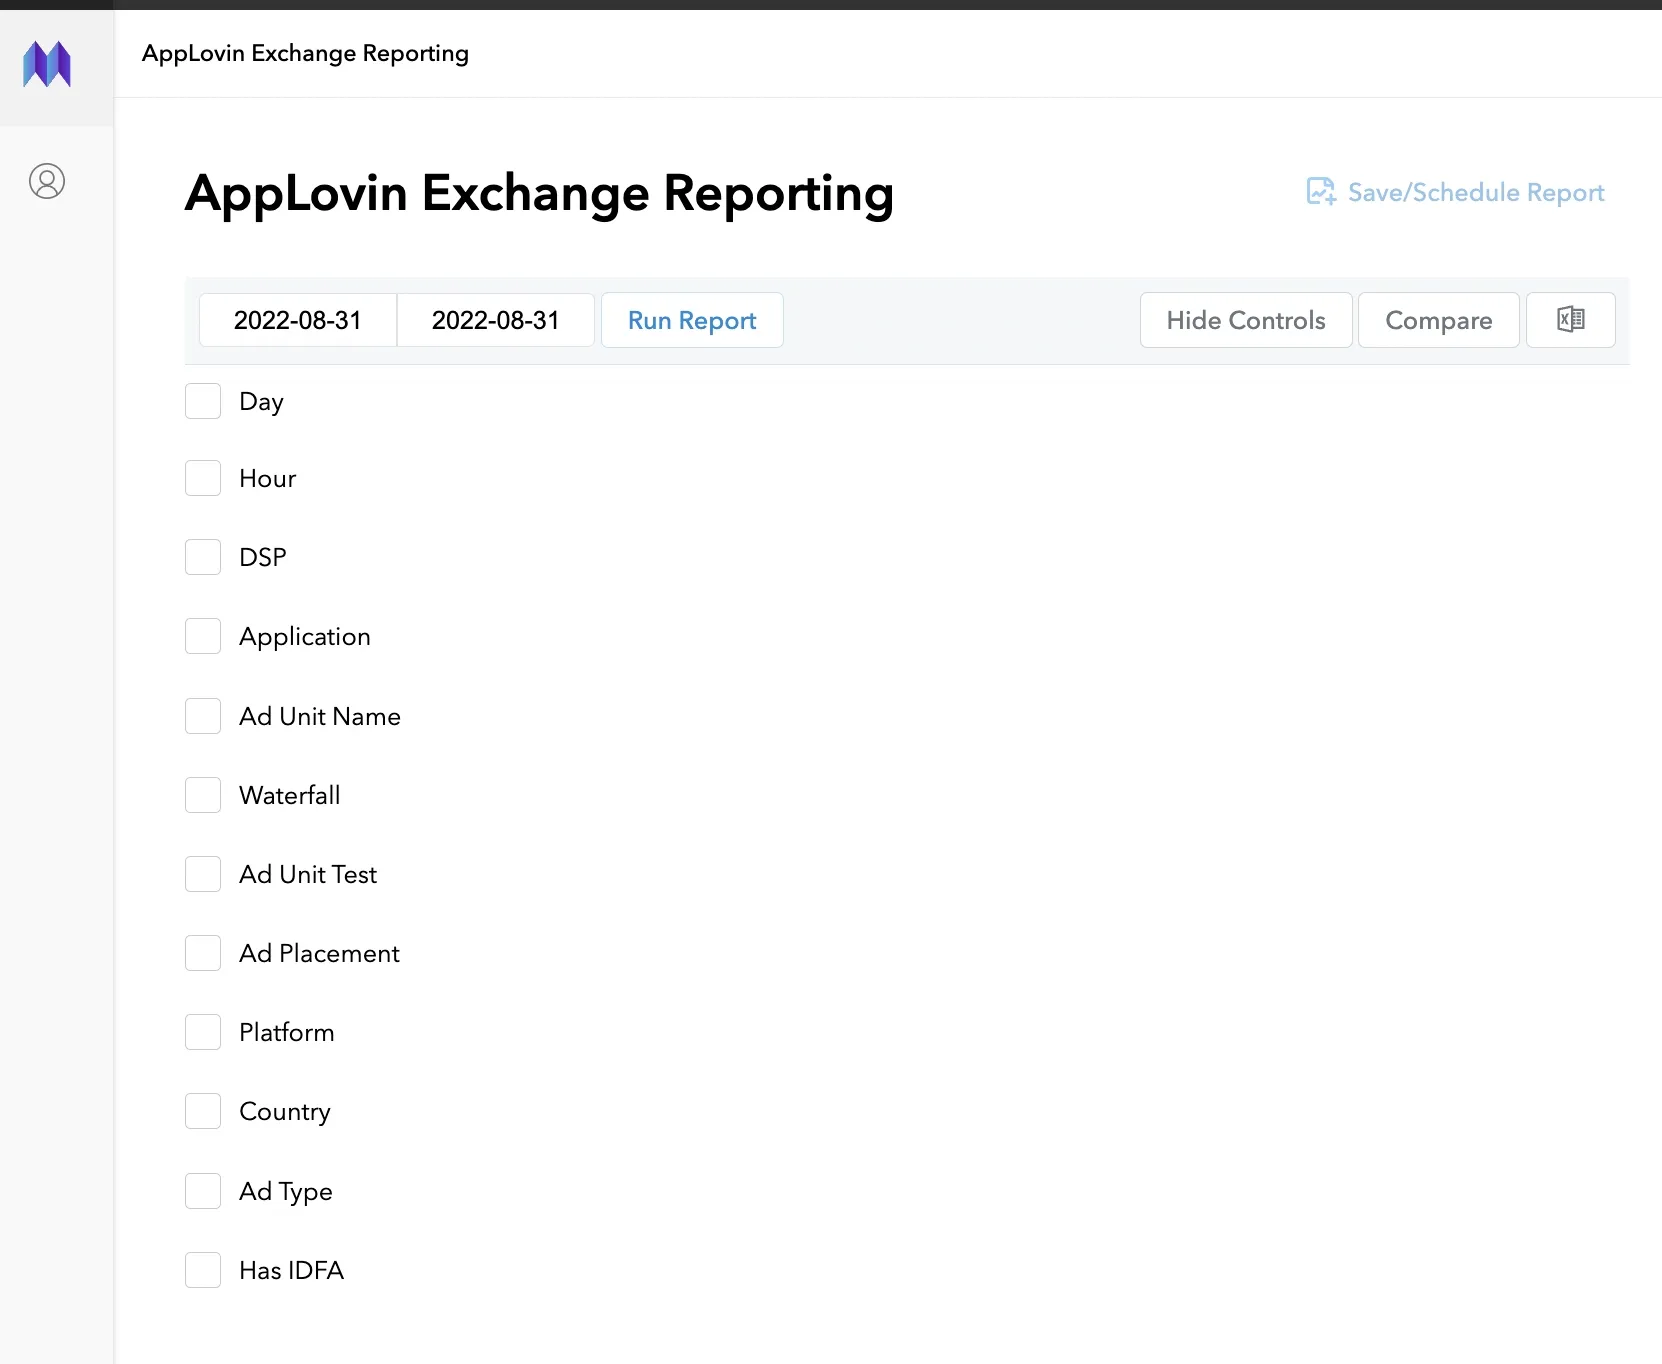Run the report
The width and height of the screenshot is (1662, 1364).
pos(691,320)
